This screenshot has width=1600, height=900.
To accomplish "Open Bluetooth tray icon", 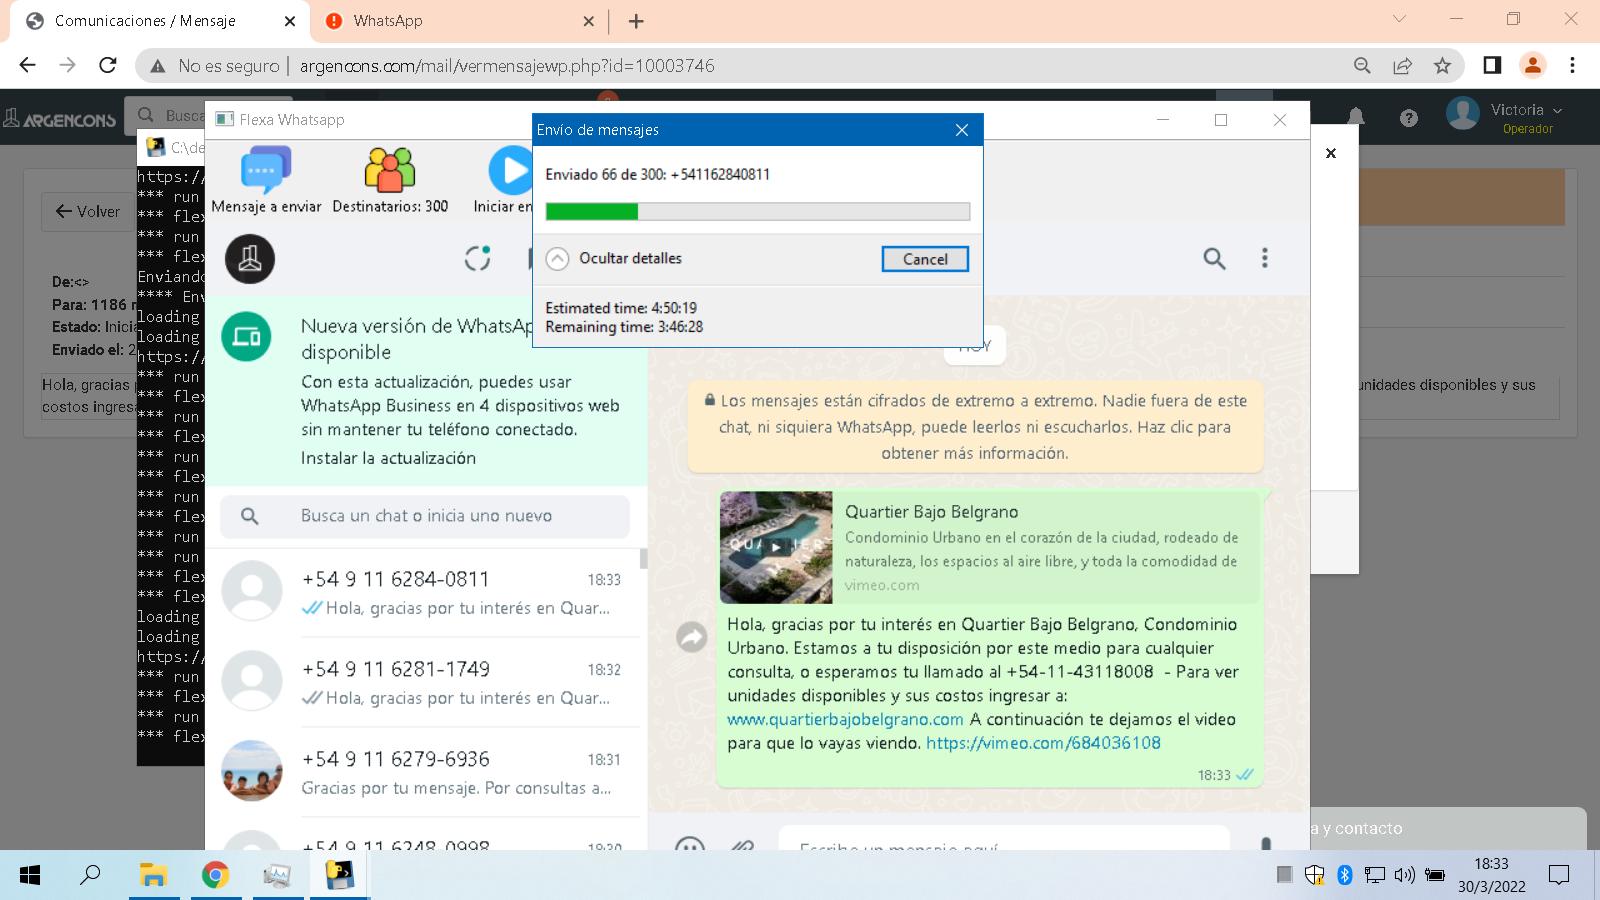I will point(1344,875).
